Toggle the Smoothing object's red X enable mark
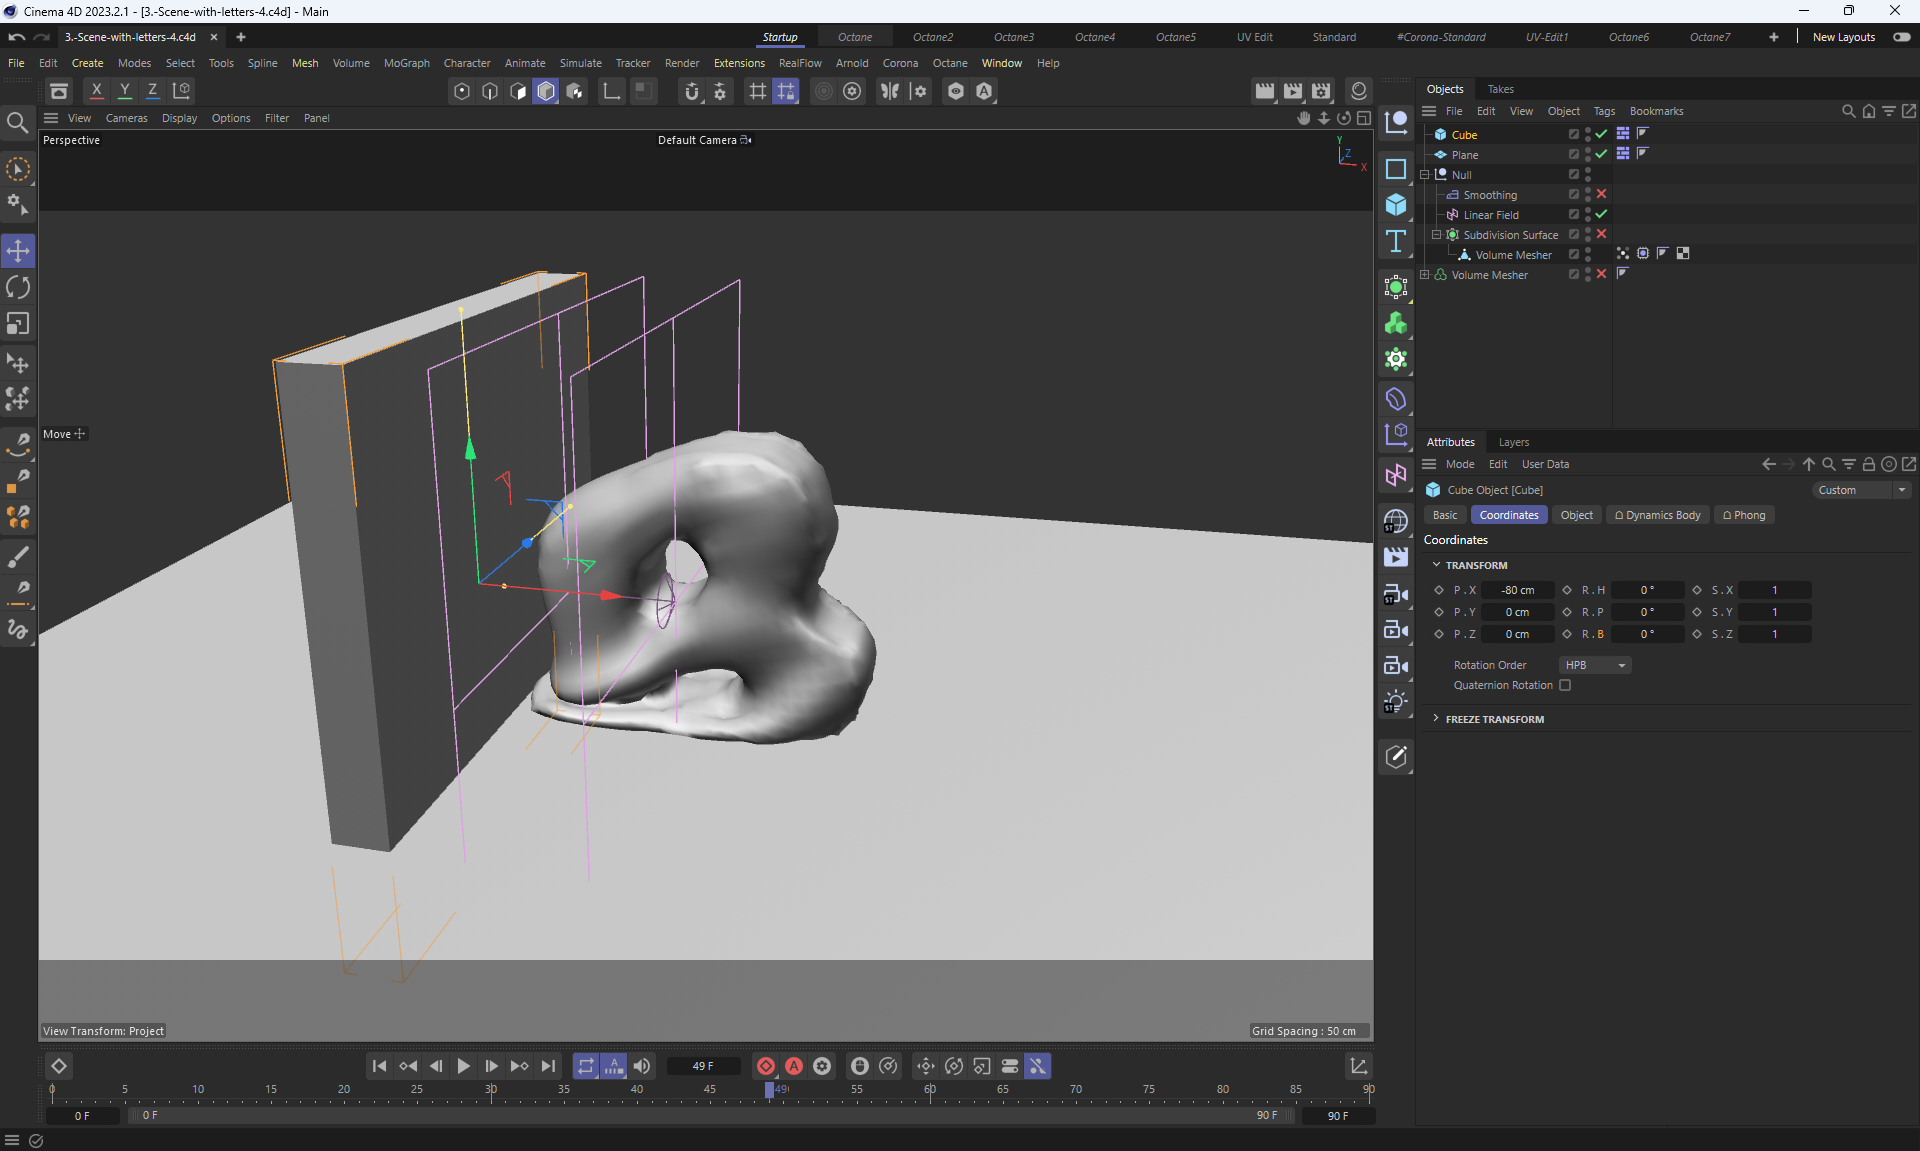Viewport: 1920px width, 1151px height. pos(1601,194)
